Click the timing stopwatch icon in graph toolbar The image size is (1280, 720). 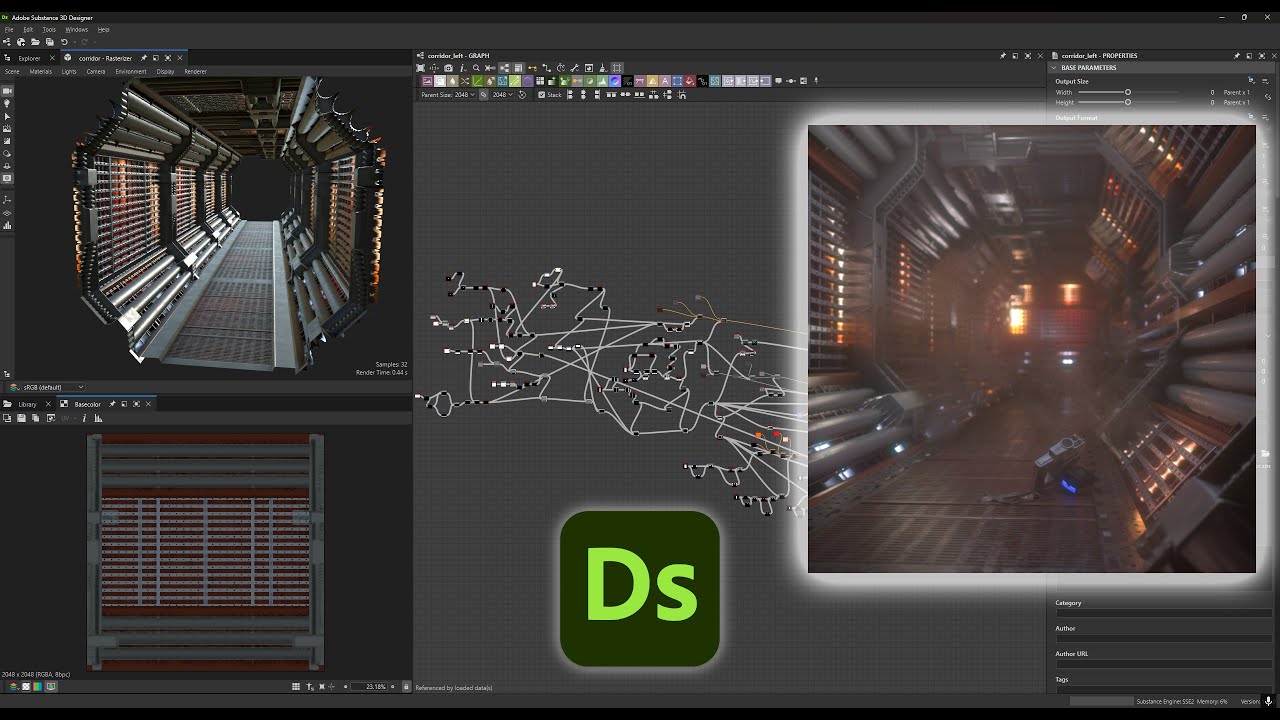(561, 68)
